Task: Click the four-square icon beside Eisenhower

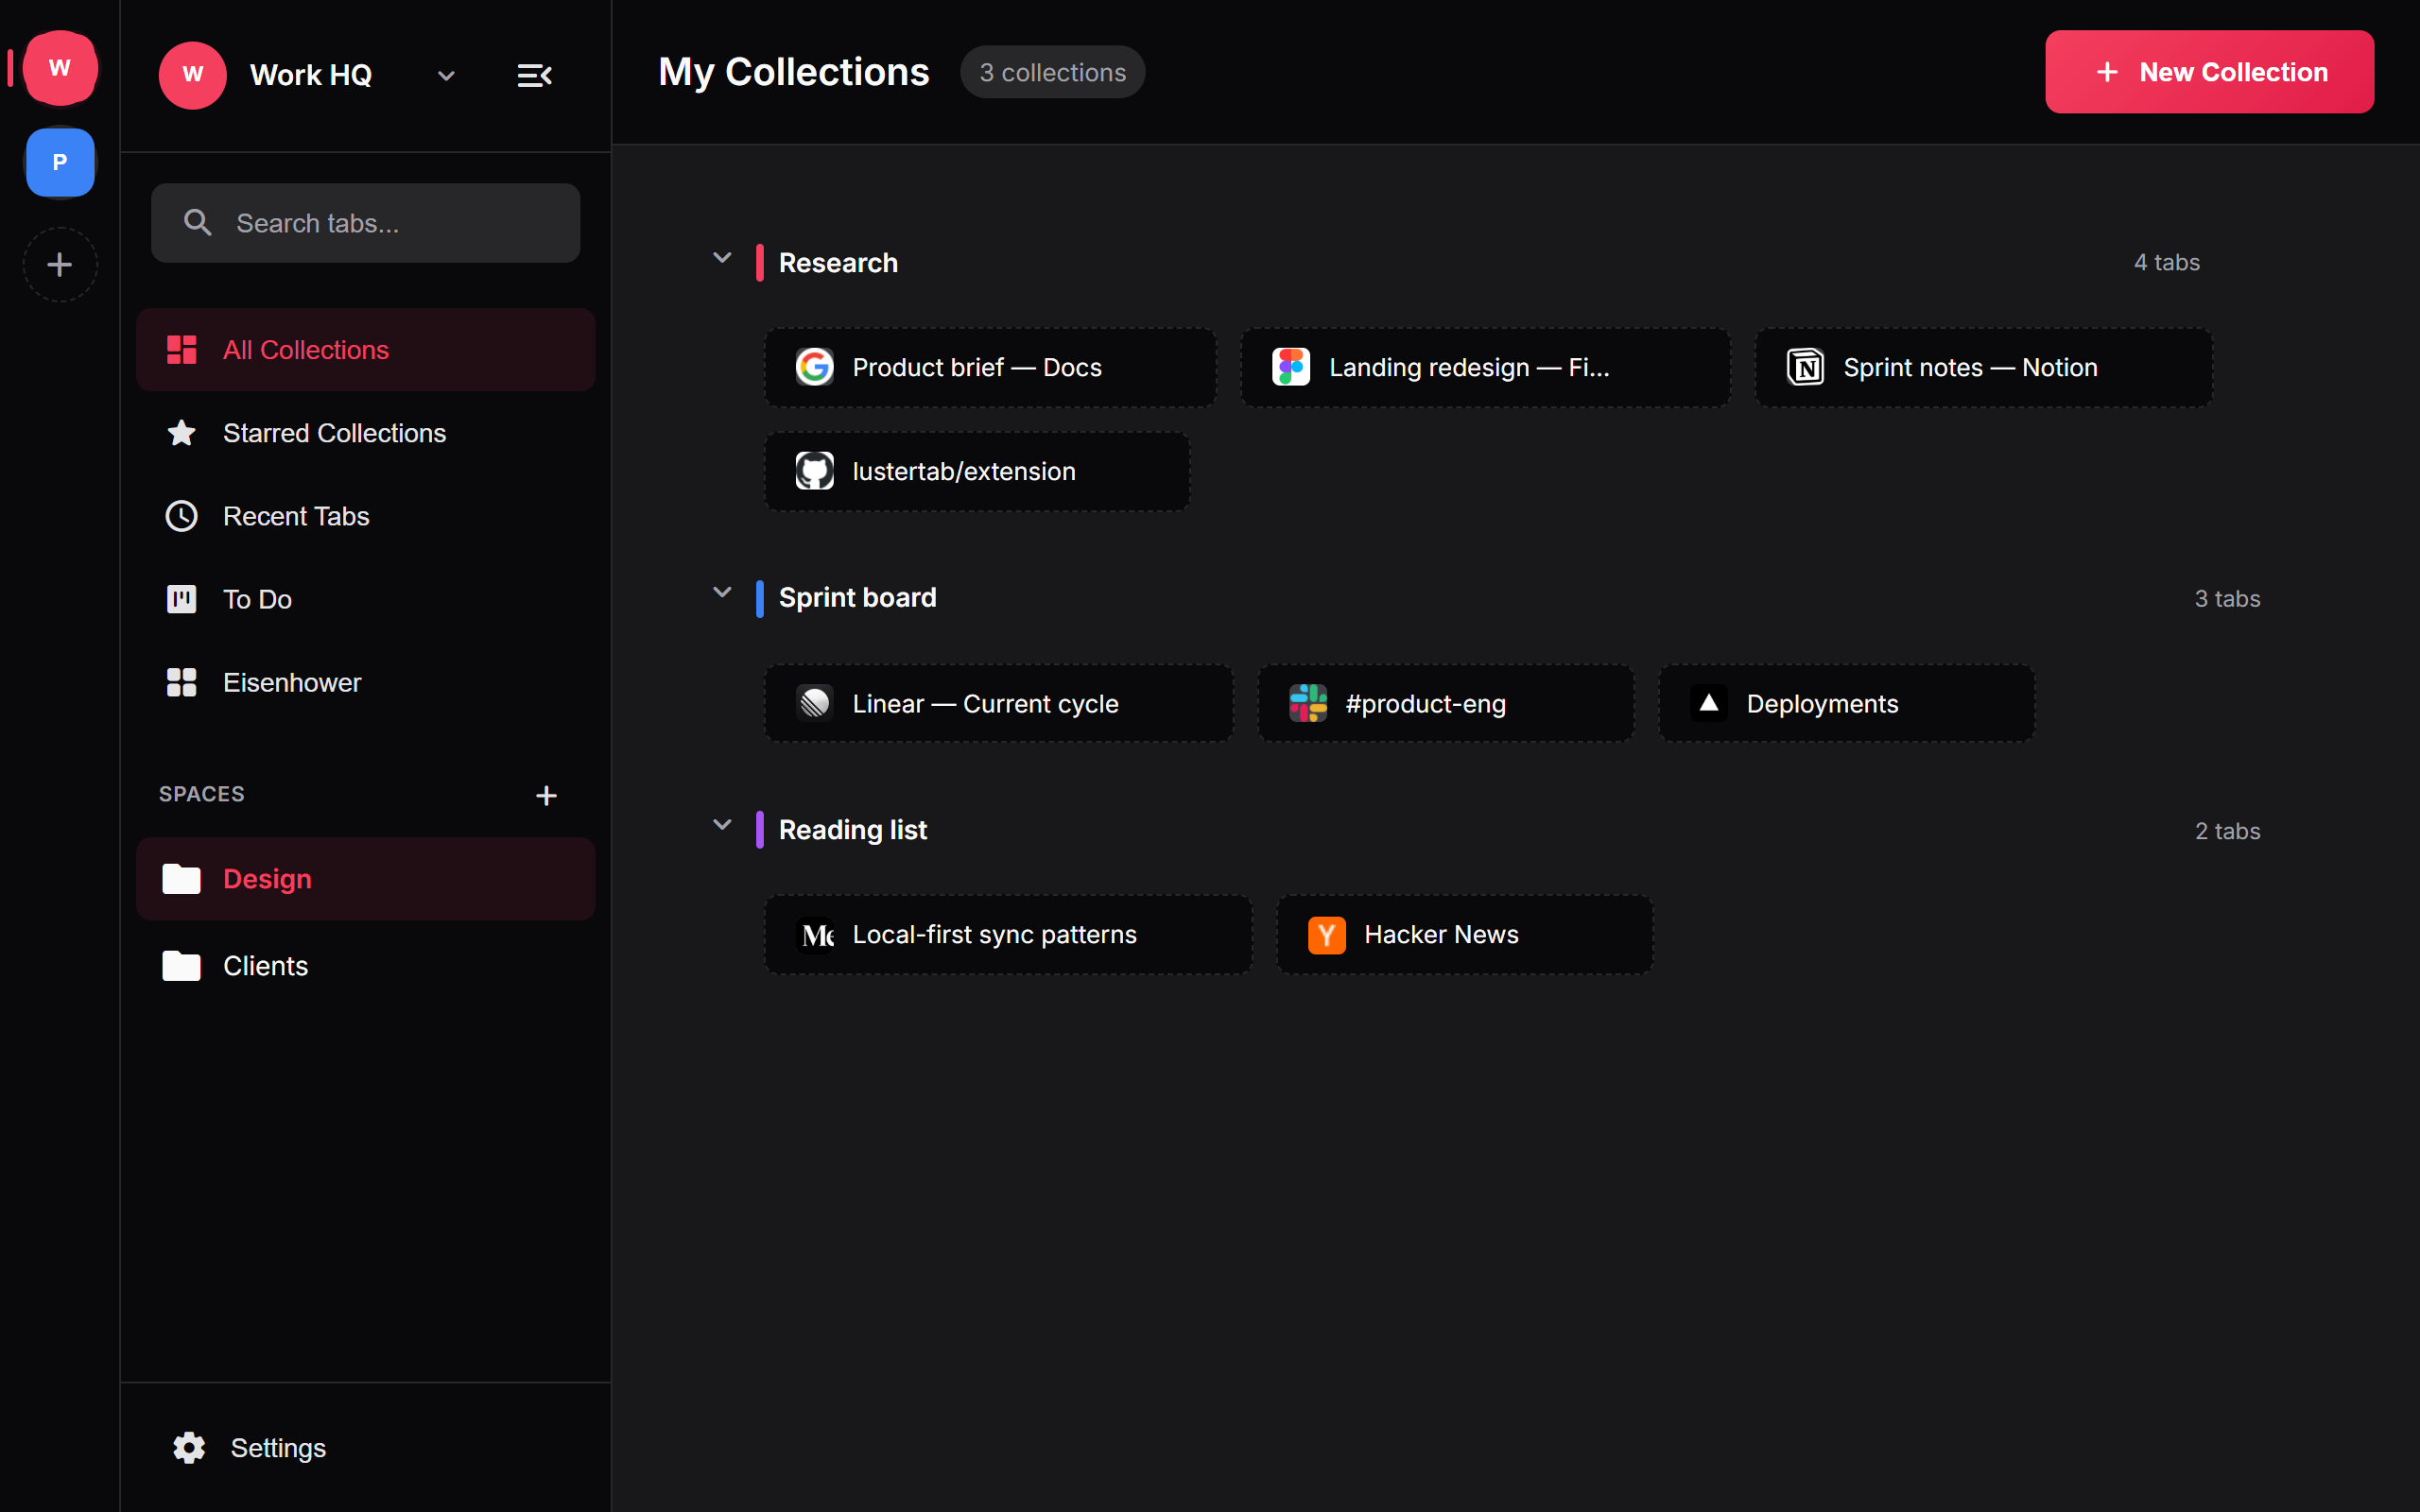Action: click(181, 682)
